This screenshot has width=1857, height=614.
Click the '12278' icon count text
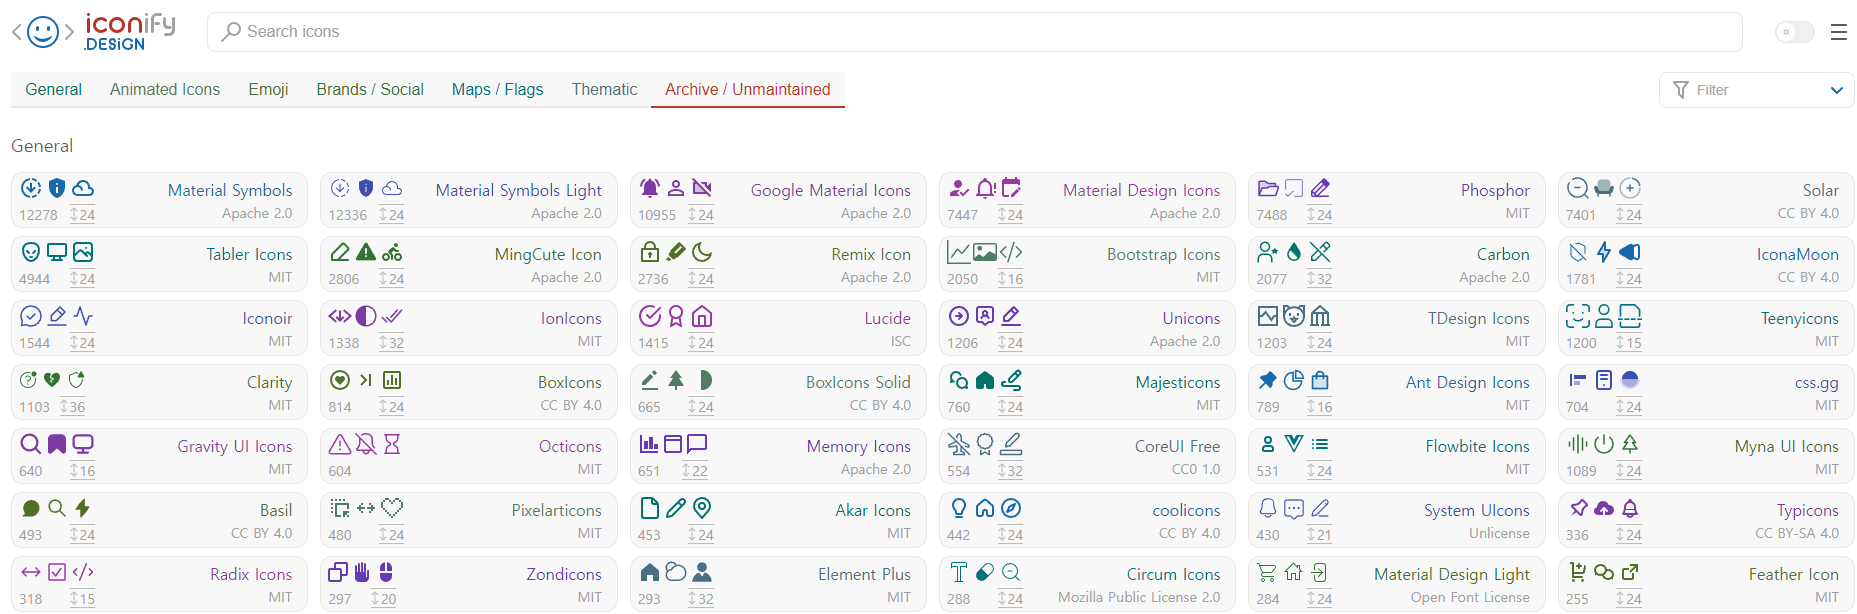click(38, 215)
